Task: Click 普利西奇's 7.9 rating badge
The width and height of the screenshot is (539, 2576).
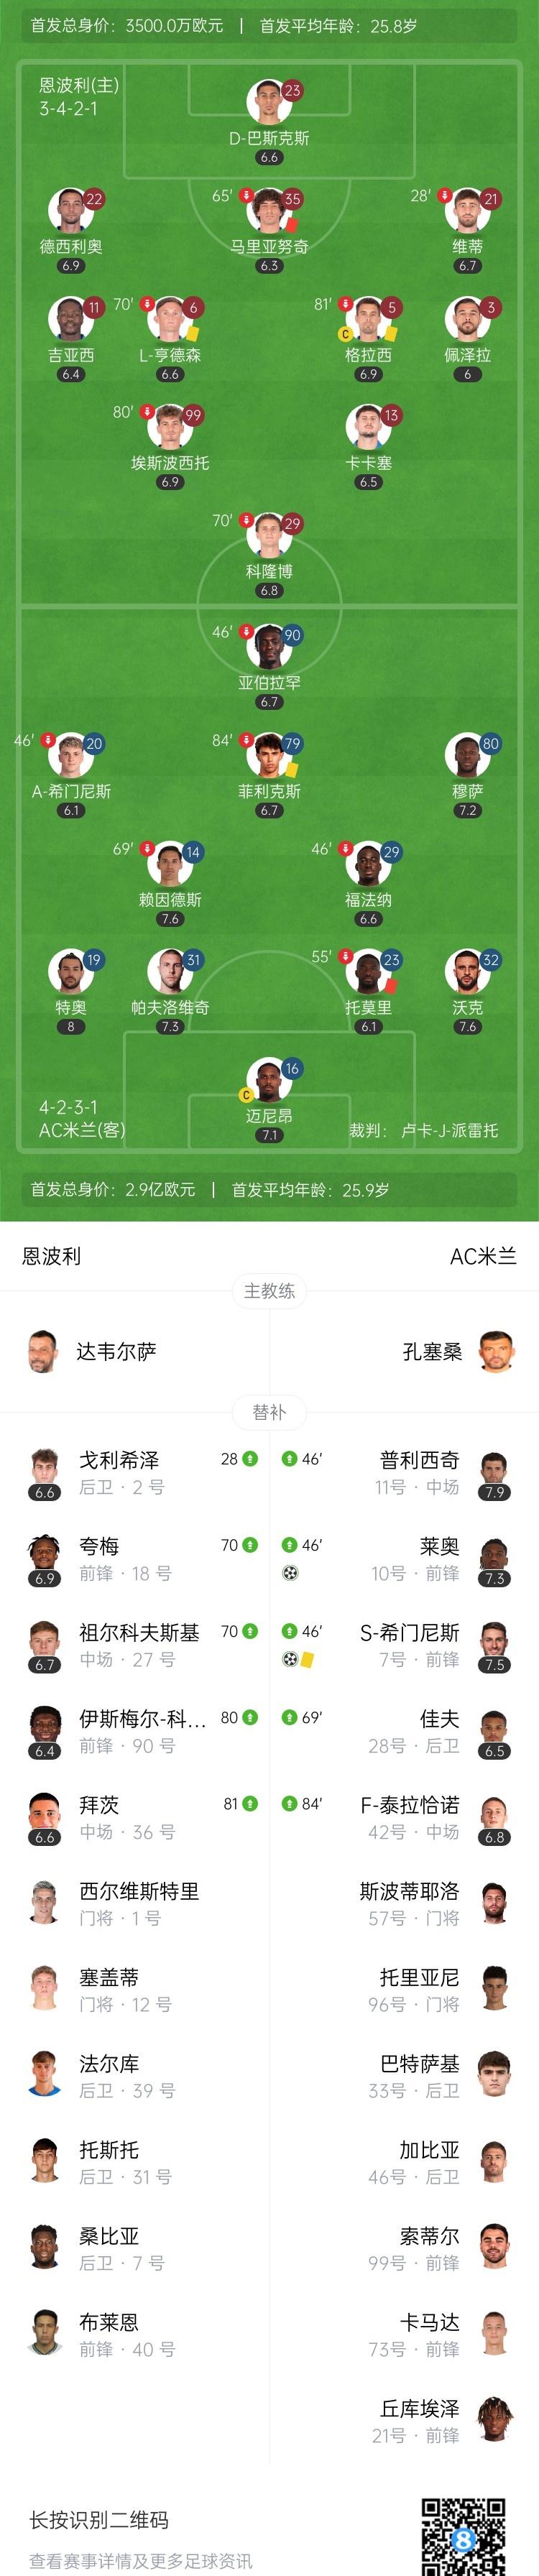Action: 495,1492
